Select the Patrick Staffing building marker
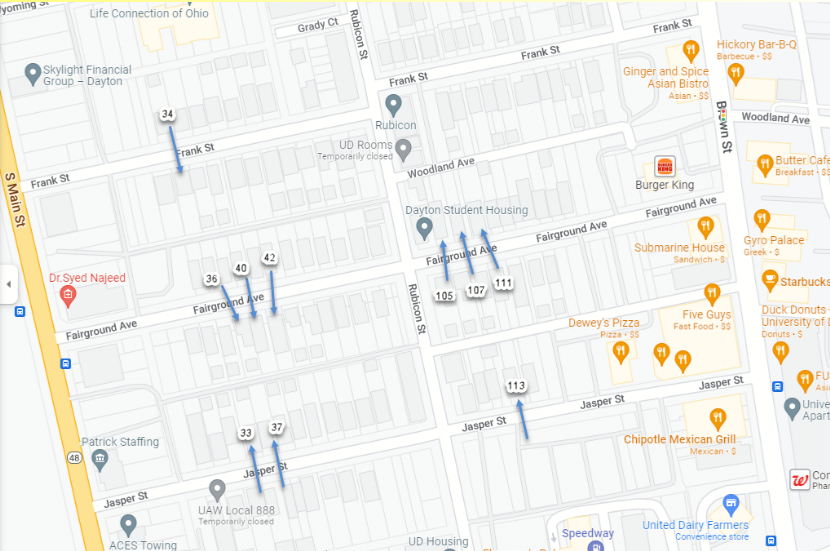830x551 pixels. 100,460
